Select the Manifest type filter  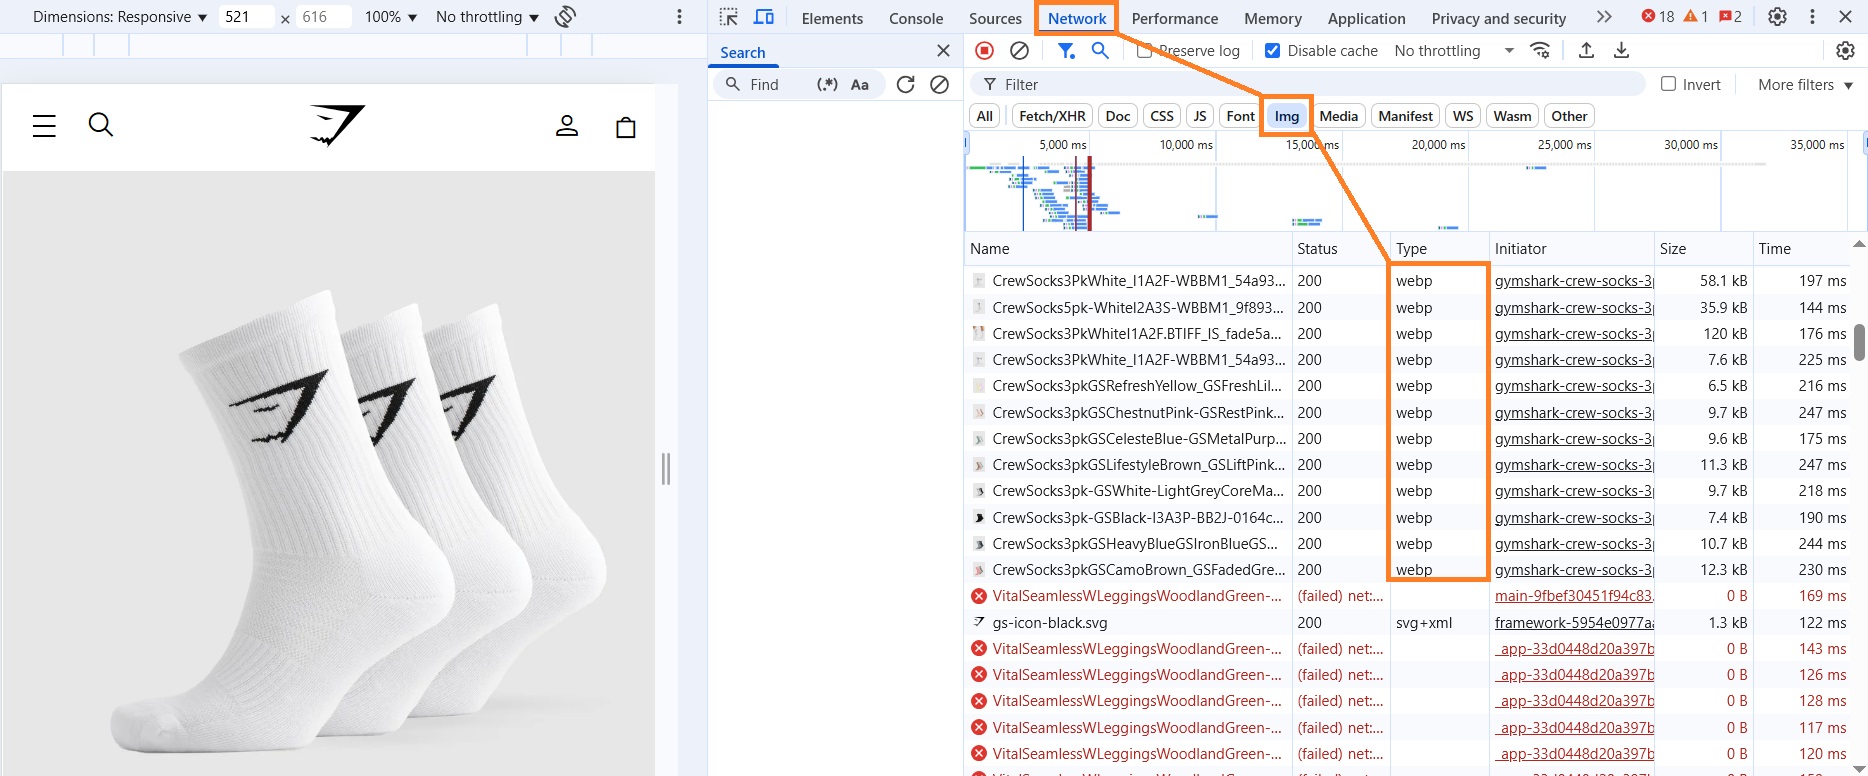click(x=1405, y=116)
